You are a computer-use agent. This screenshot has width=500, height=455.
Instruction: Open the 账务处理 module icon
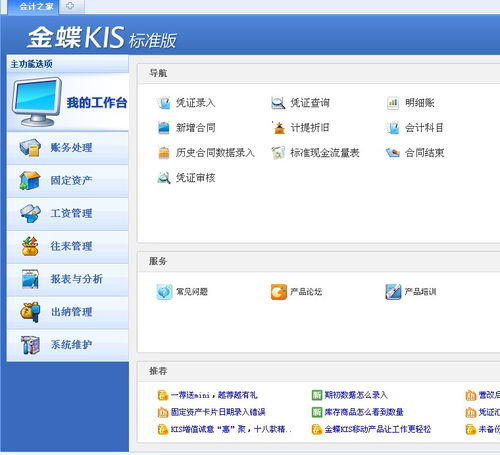[x=30, y=148]
